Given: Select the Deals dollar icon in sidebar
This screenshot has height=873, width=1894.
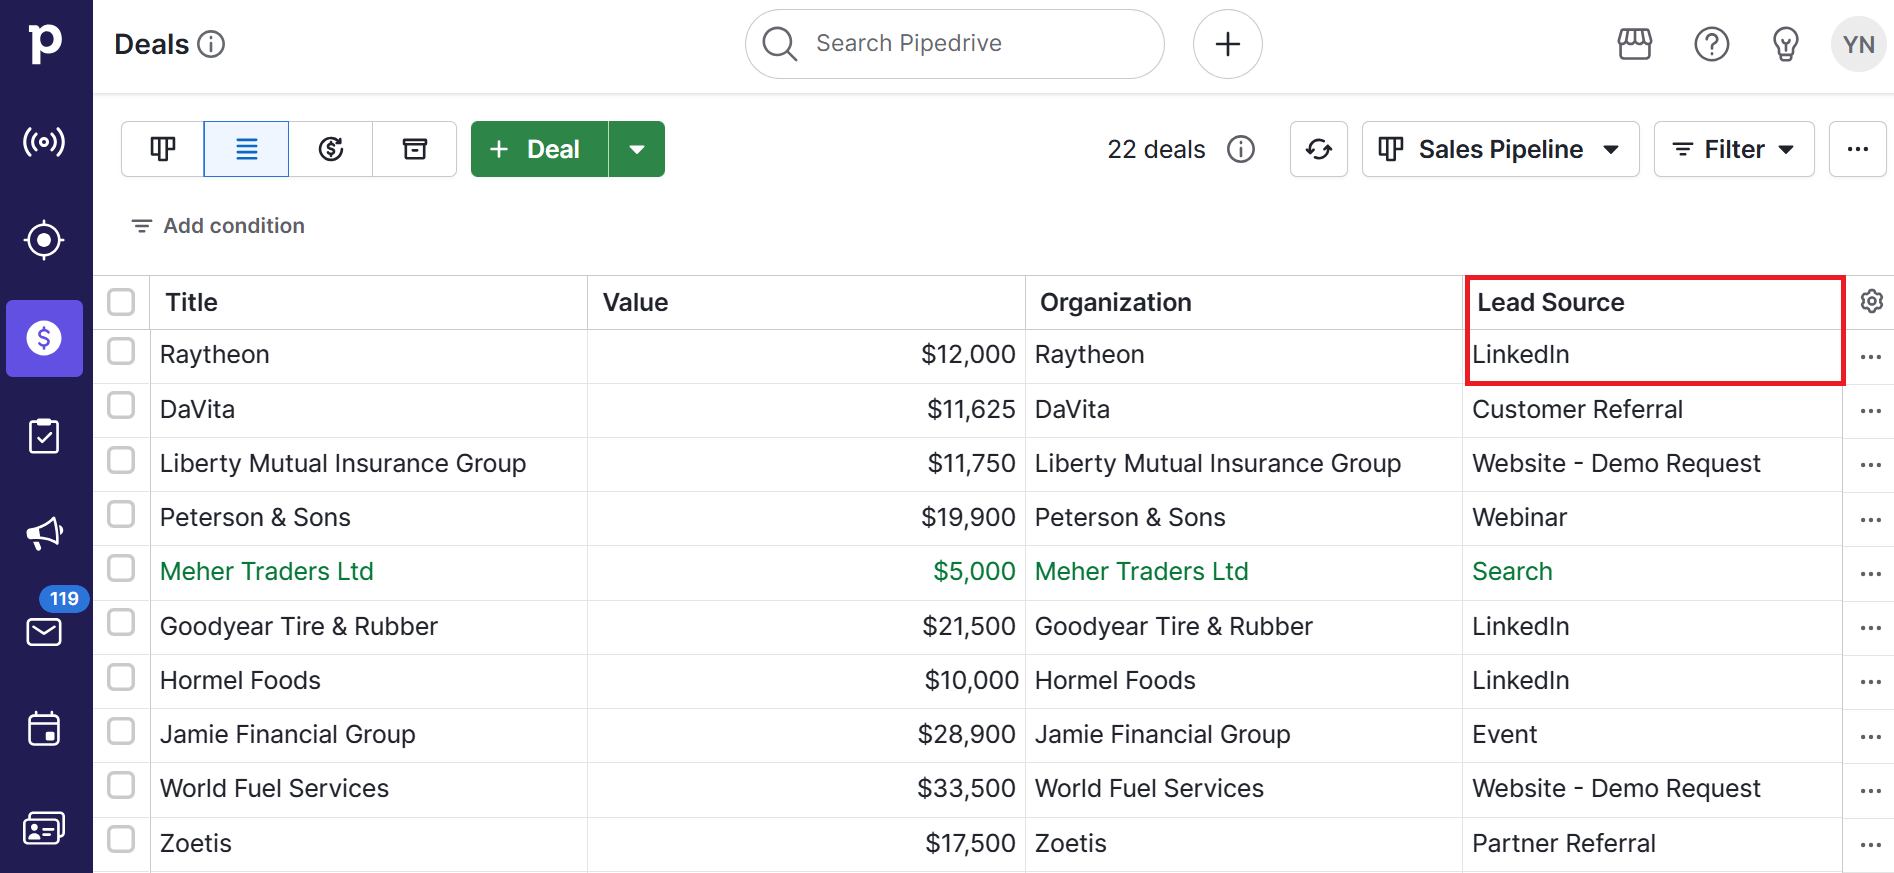Looking at the screenshot, I should pos(45,338).
